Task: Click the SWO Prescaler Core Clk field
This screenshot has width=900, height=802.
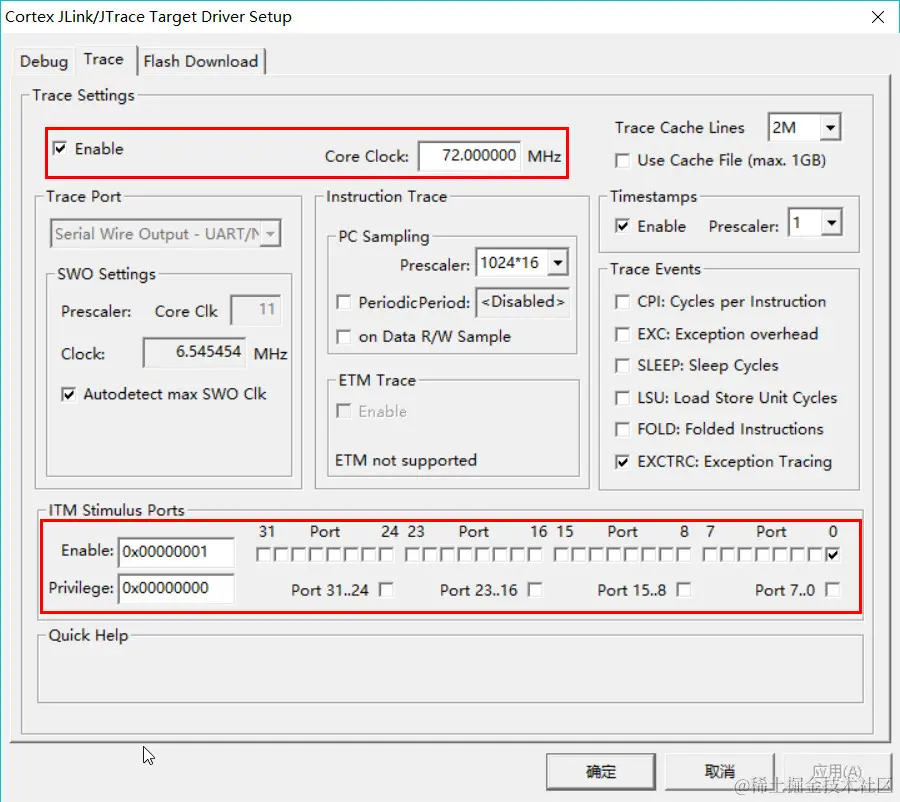Action: [256, 310]
